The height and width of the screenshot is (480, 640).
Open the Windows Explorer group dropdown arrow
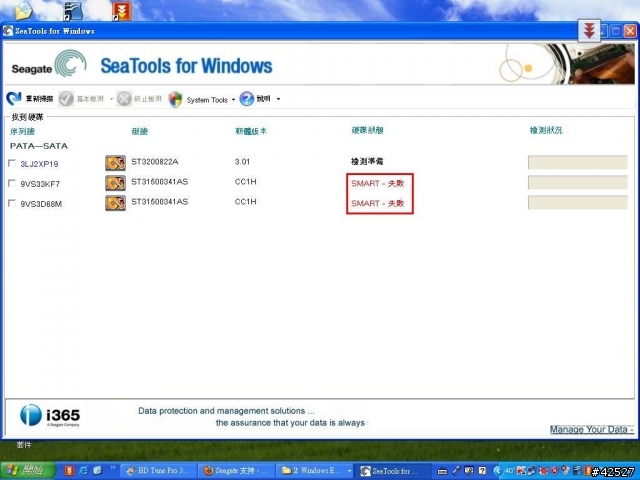coord(349,471)
